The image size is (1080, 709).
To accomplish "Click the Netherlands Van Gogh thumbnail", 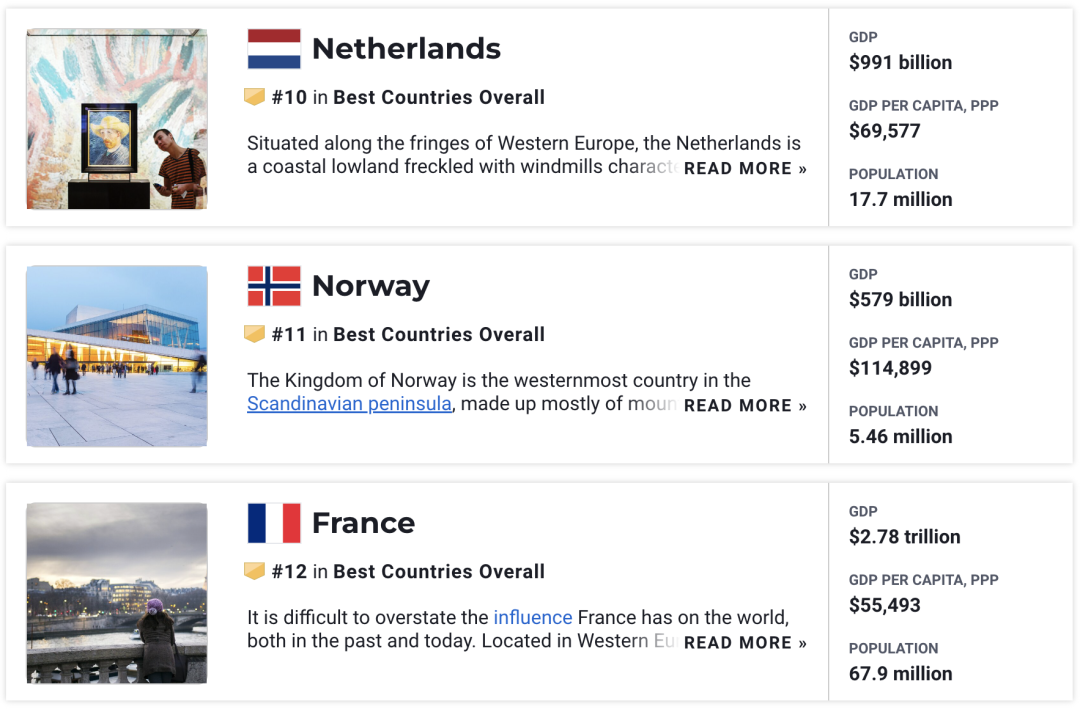I will pos(117,119).
